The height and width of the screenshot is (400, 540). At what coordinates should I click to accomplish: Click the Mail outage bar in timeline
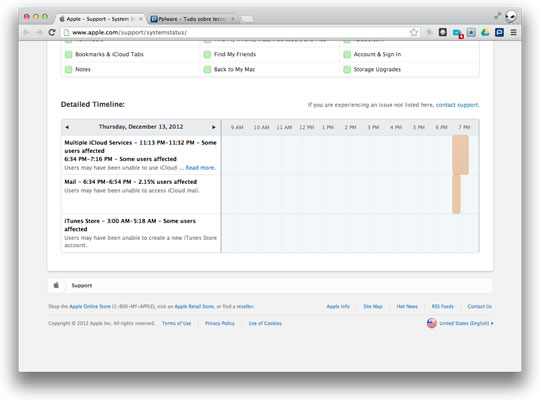(456, 194)
